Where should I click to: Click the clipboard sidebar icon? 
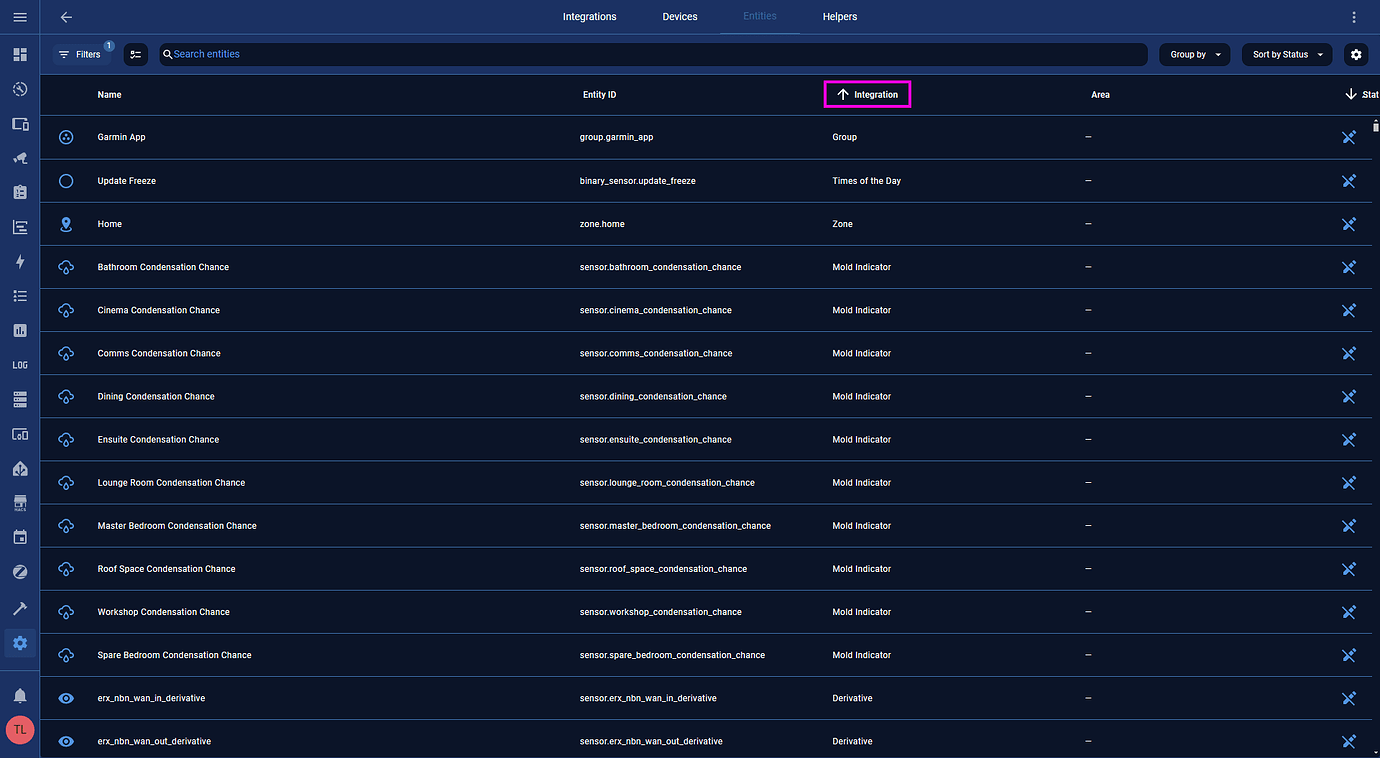(x=20, y=192)
